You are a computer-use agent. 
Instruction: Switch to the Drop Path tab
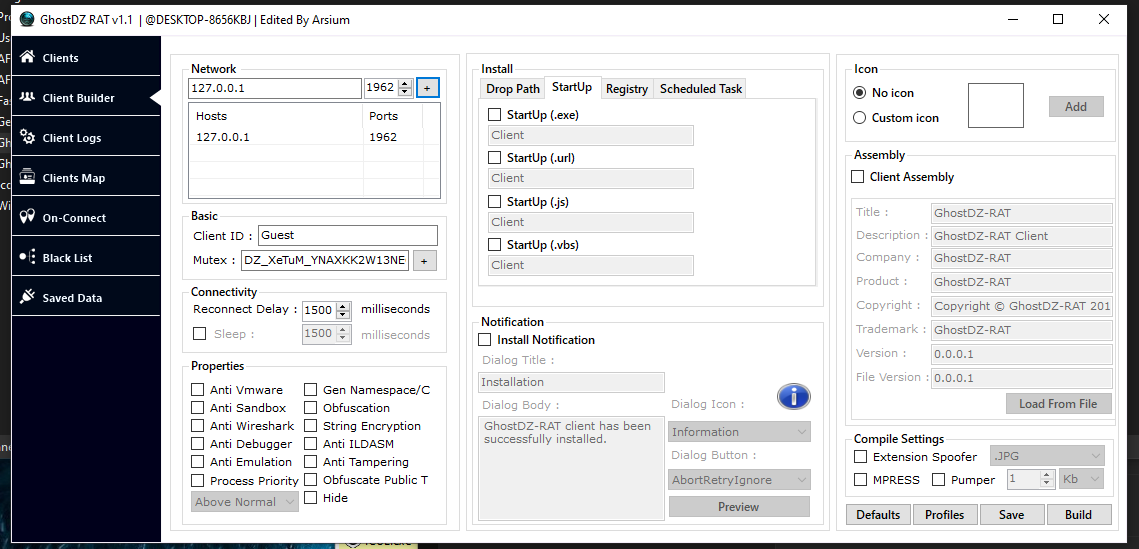(513, 89)
